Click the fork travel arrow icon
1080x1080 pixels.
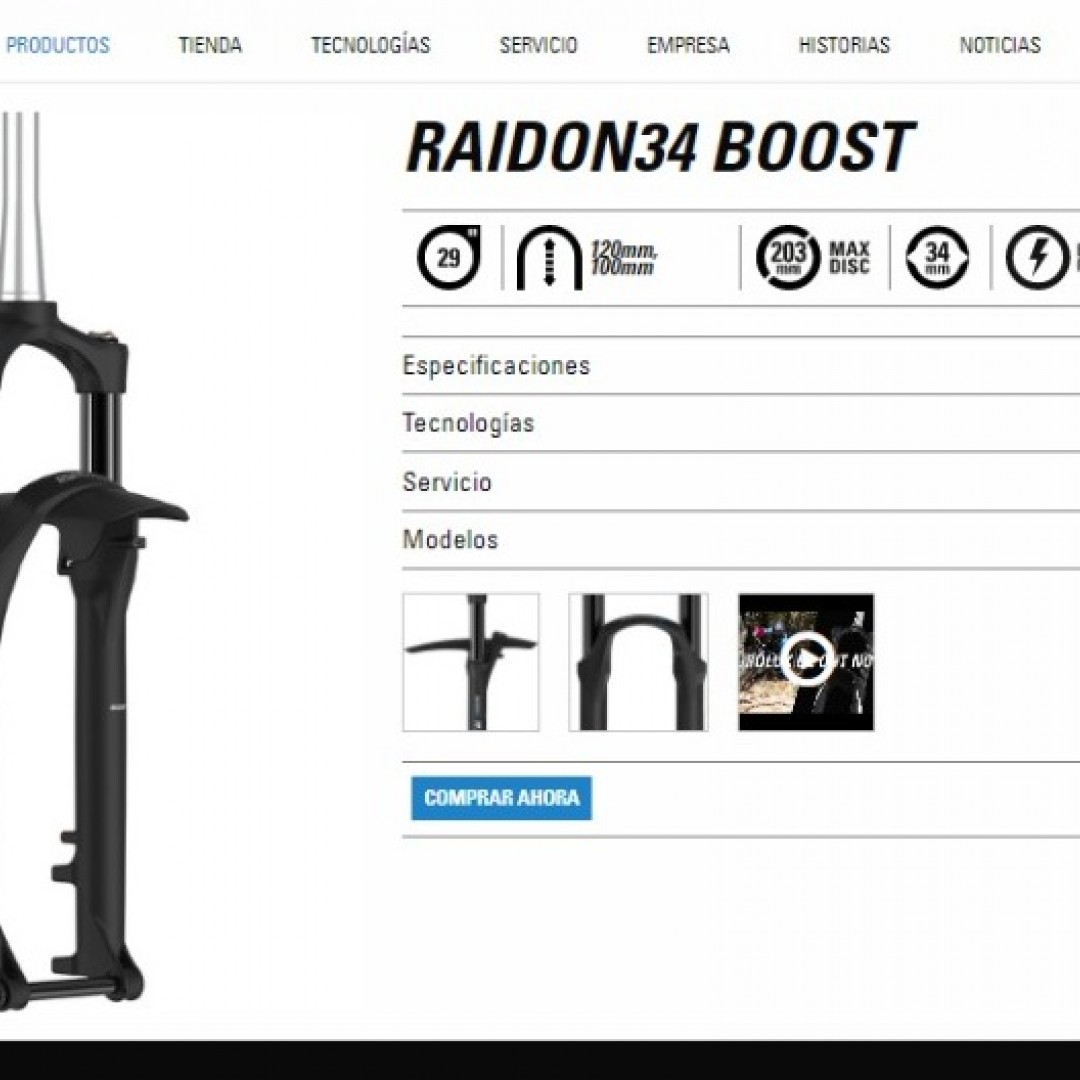549,258
